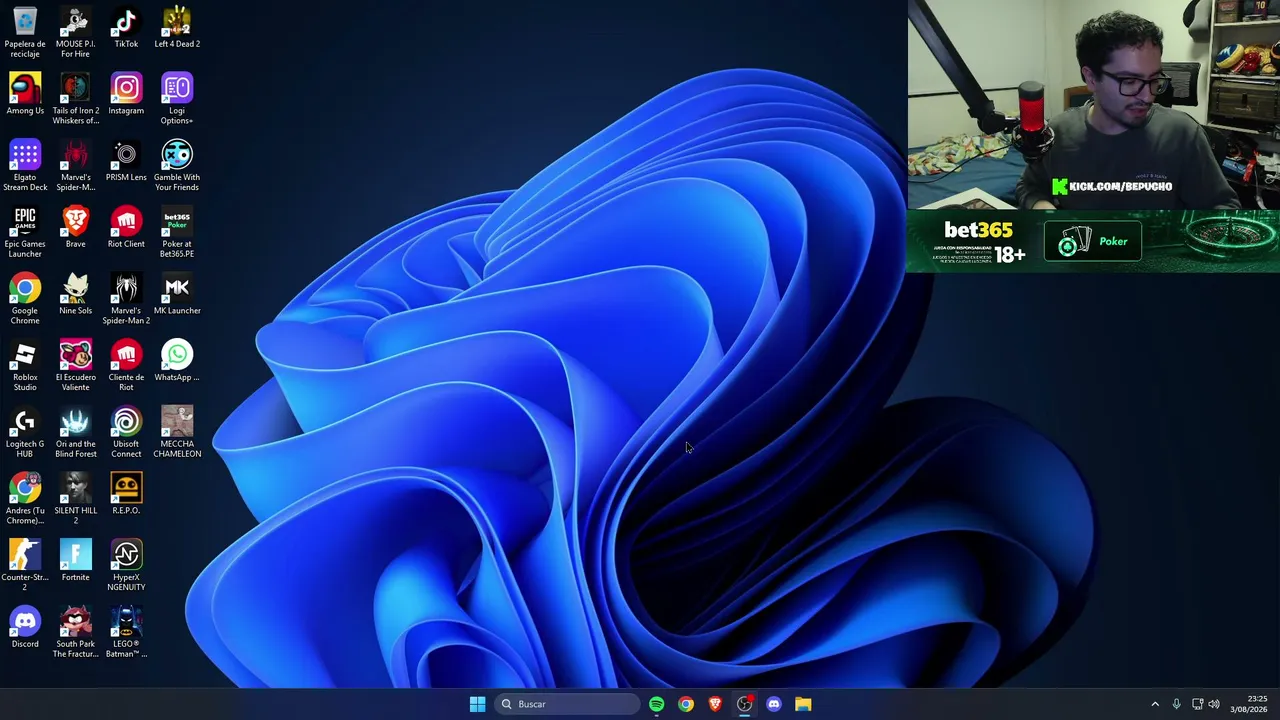Screen dimensions: 1280x720
Task: Open South Park The Fractured shortcut
Action: pos(75,633)
